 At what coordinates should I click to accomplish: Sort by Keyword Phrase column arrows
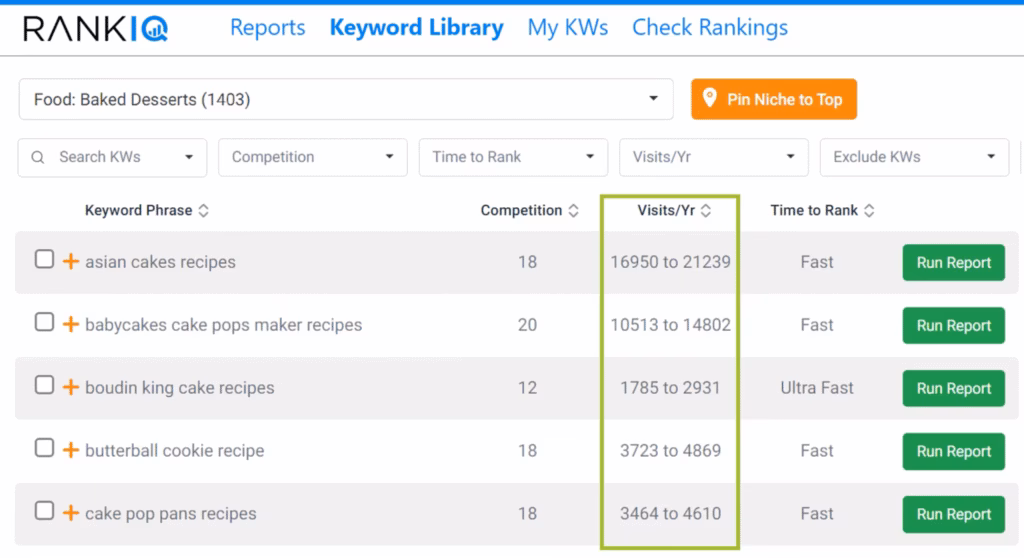pos(204,211)
